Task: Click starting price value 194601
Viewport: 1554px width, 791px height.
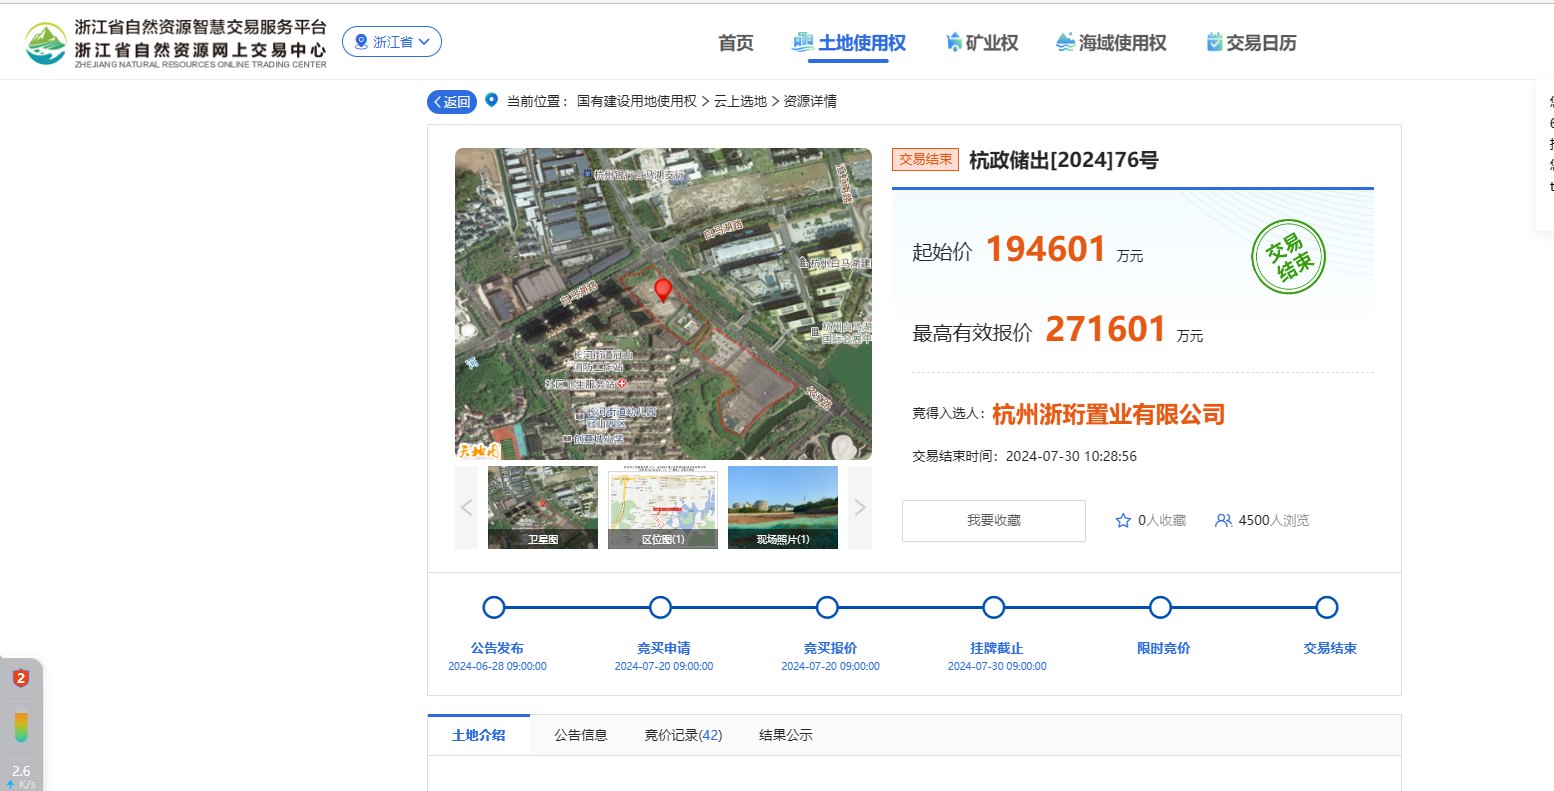Action: coord(1046,249)
